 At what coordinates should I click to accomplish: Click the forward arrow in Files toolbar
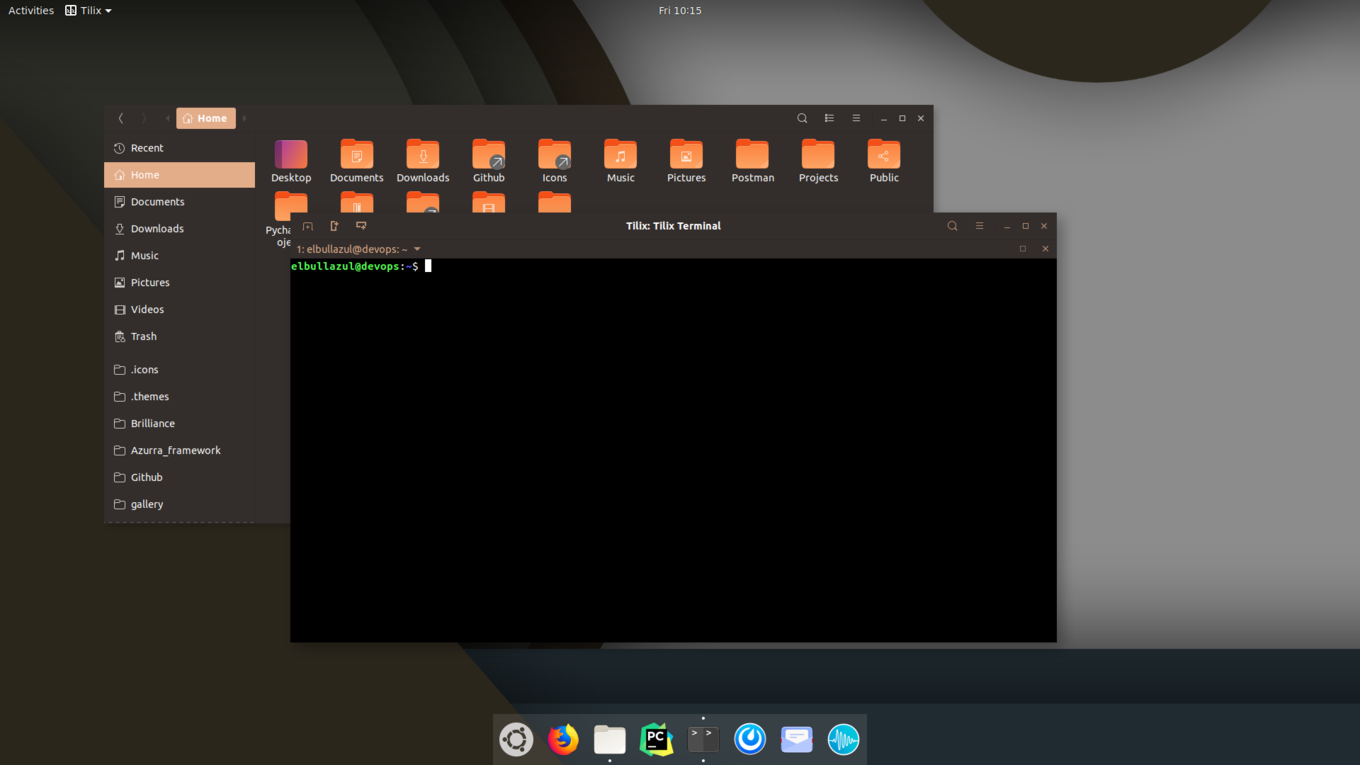[144, 118]
